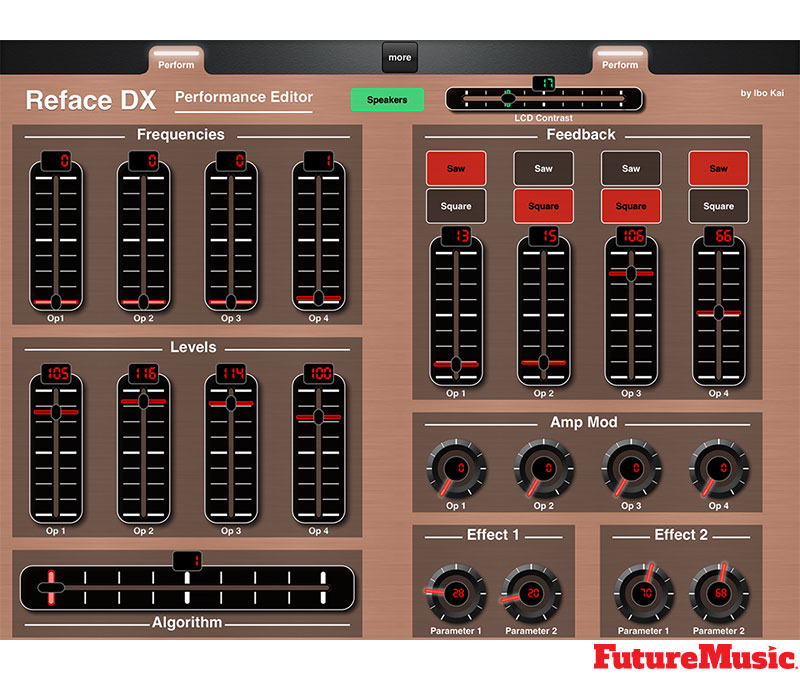The width and height of the screenshot is (800, 680).
Task: Click the Reface DX logo text
Action: click(91, 100)
